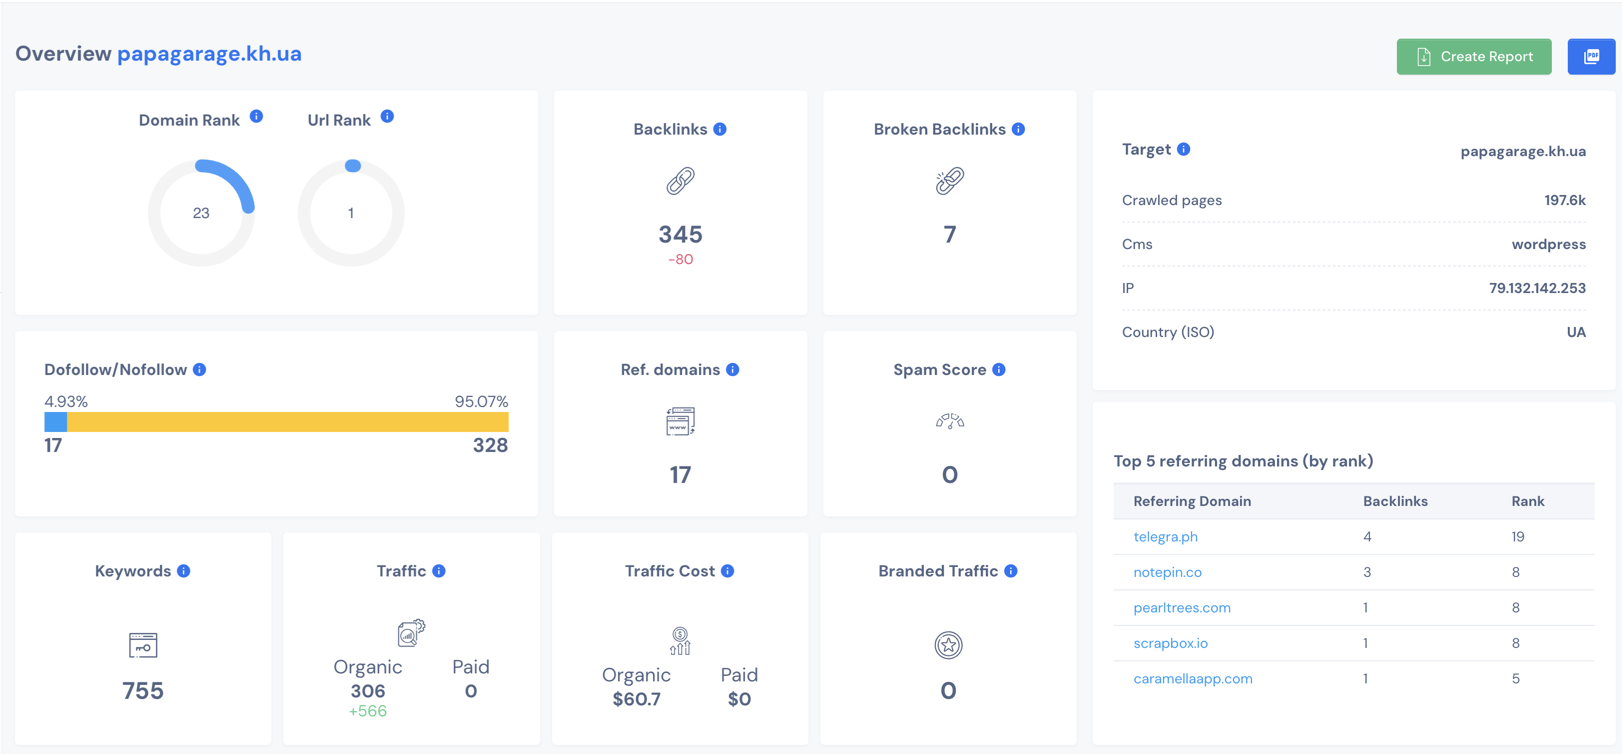Screen dimensions: 1623x754
Task: Click the info icon next to Target
Action: click(x=1184, y=149)
